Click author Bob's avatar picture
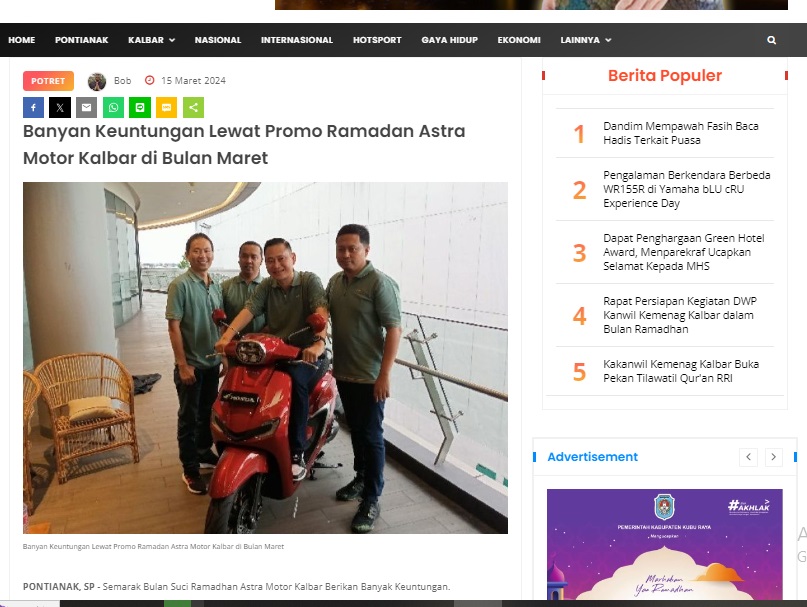 tap(97, 81)
